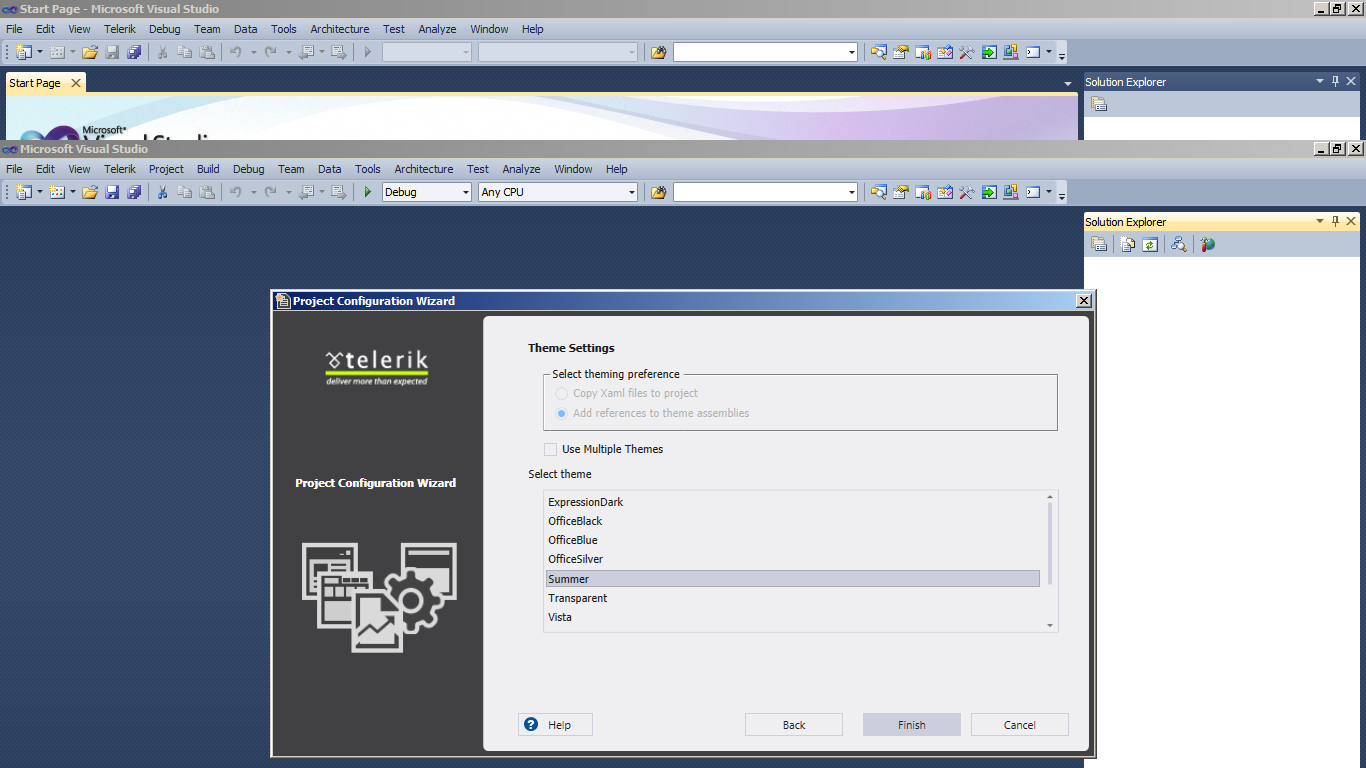The image size is (1366, 768).
Task: Click the theme list scroll up arrow
Action: 1050,497
